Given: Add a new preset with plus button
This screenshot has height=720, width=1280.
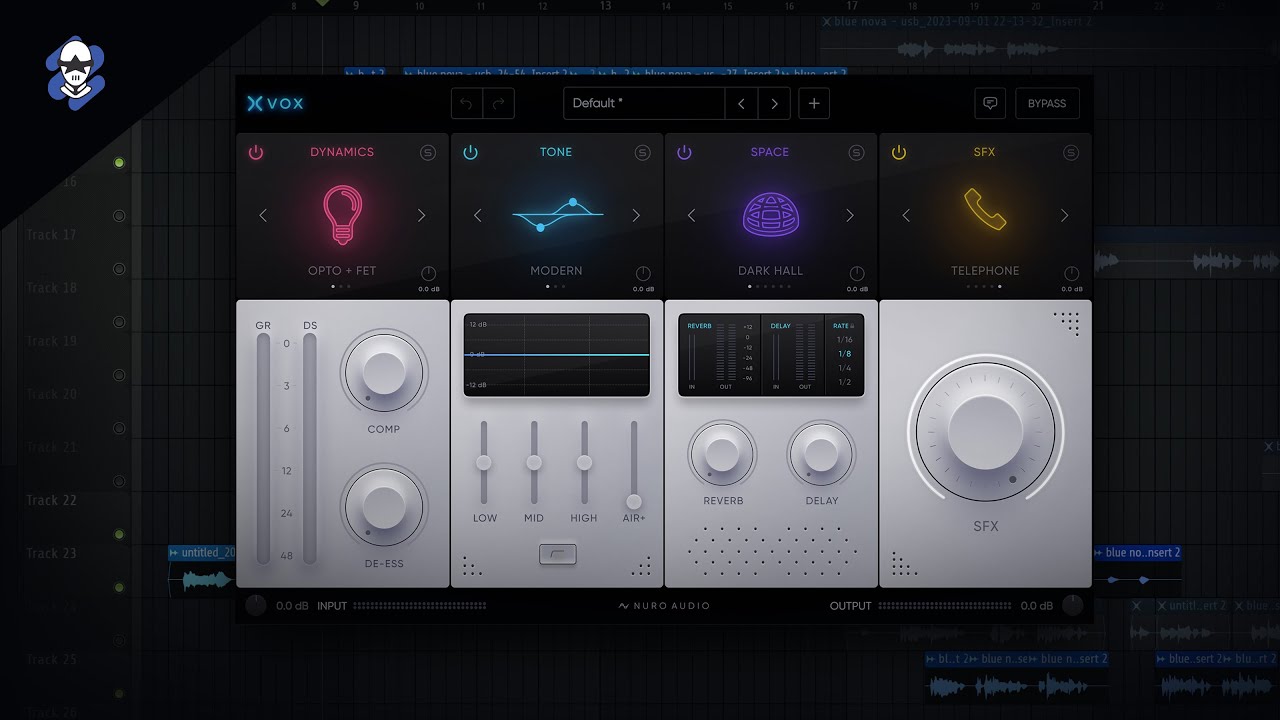Looking at the screenshot, I should [814, 103].
